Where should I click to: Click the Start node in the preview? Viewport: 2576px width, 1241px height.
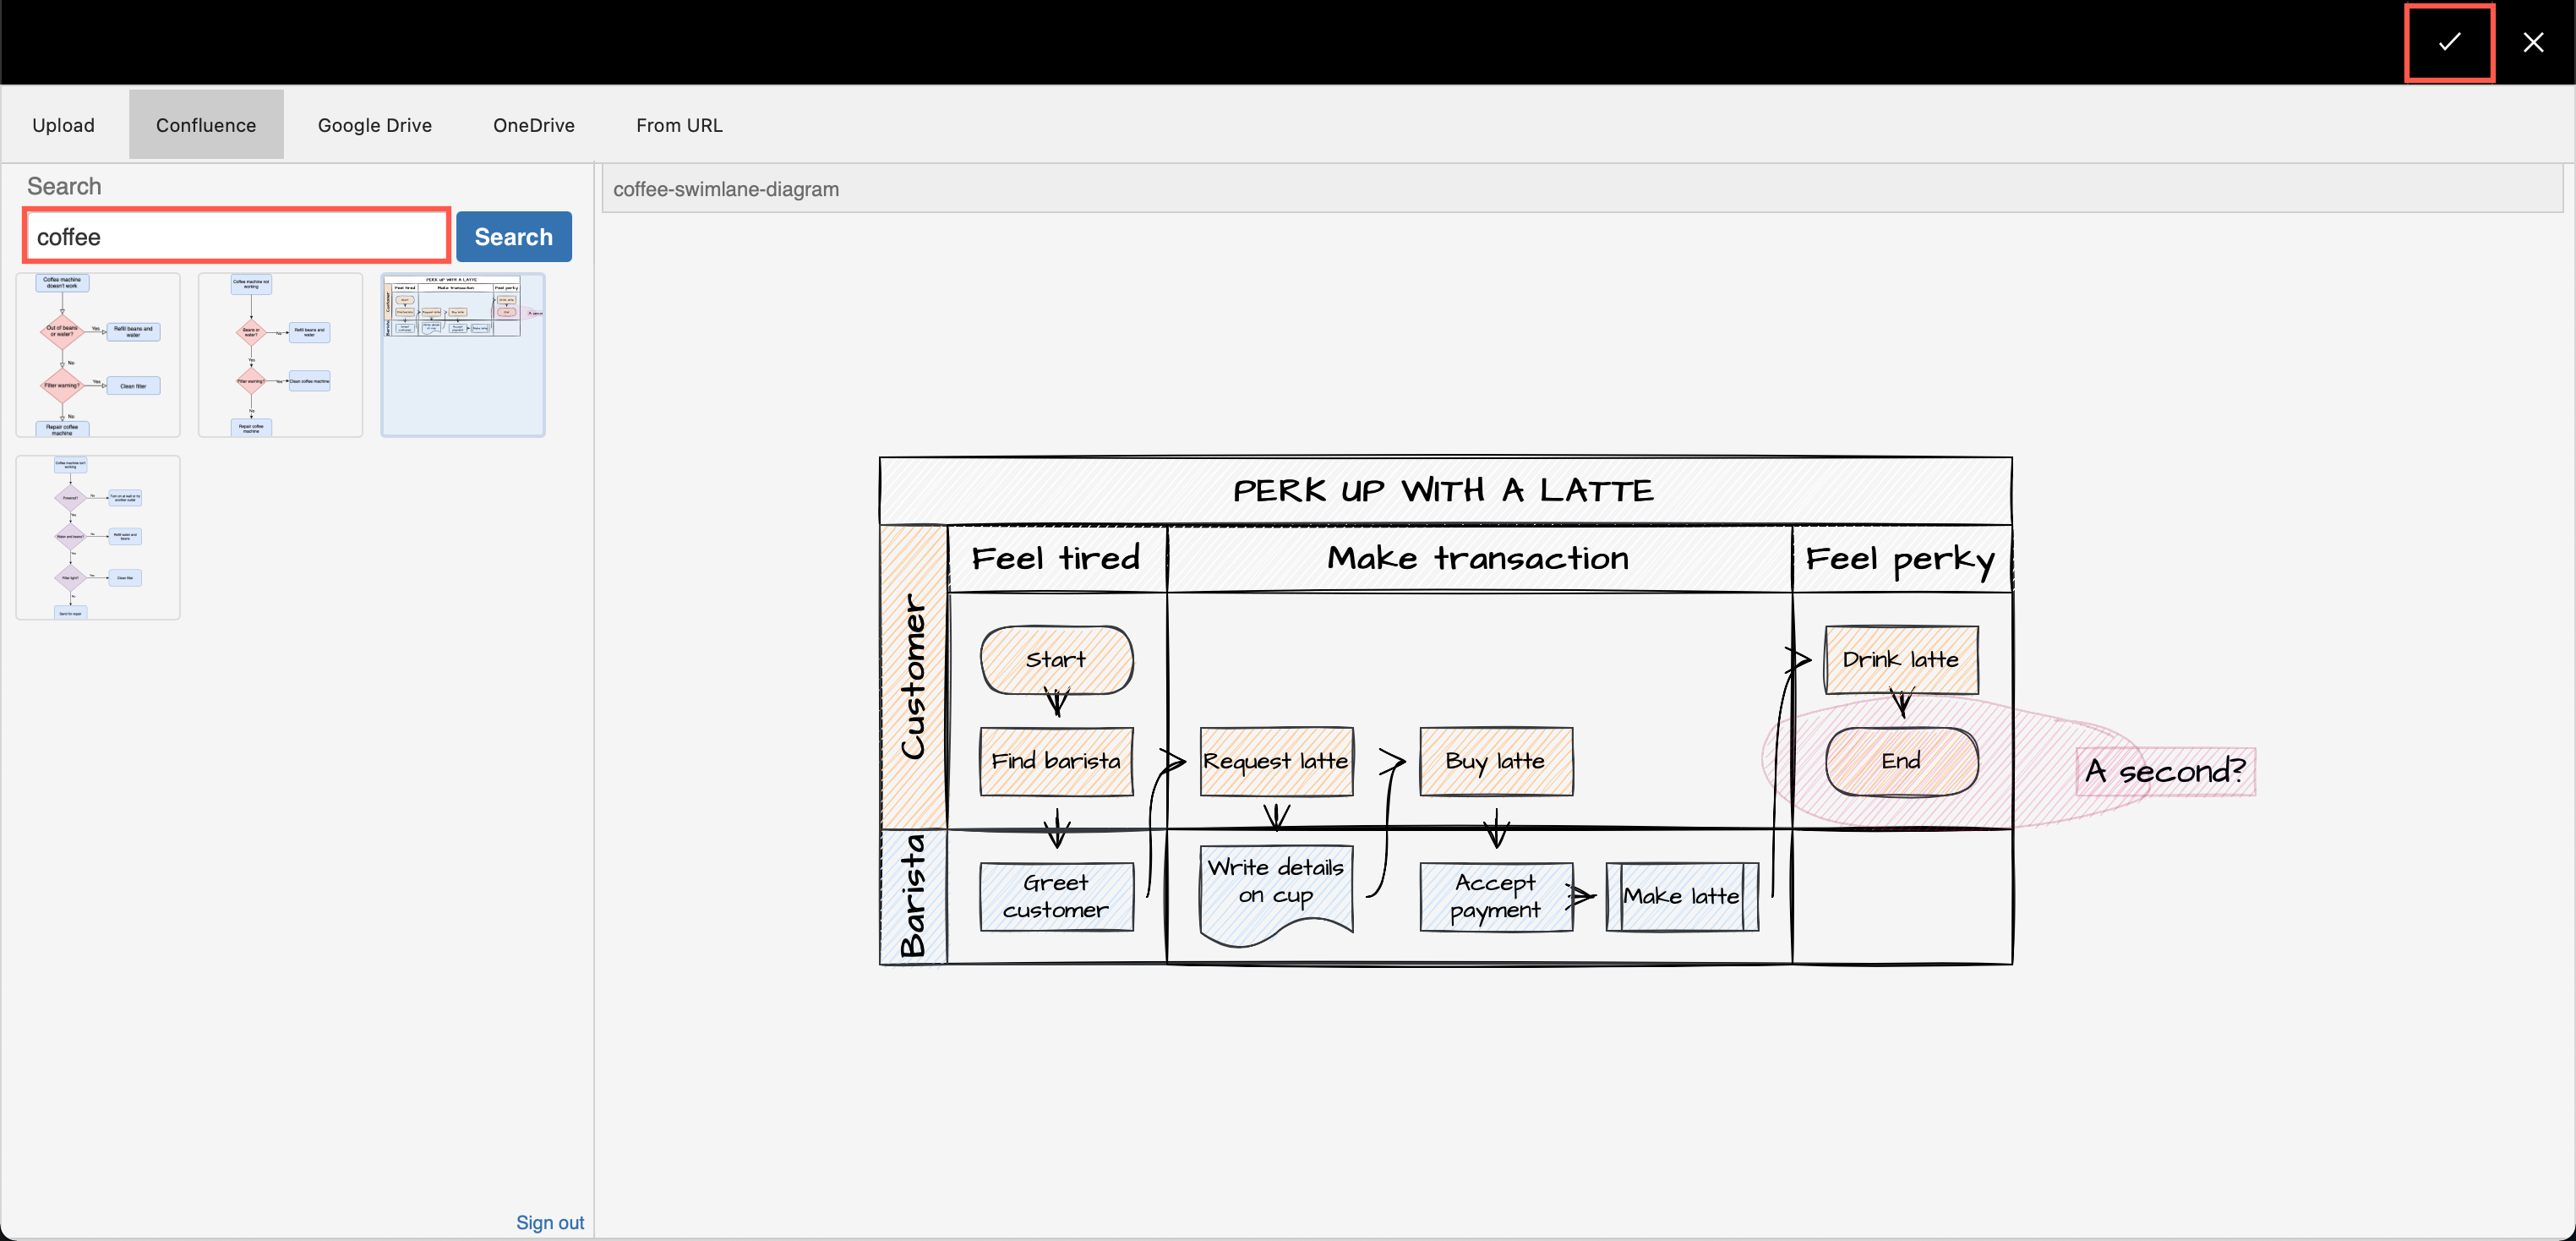point(1056,659)
